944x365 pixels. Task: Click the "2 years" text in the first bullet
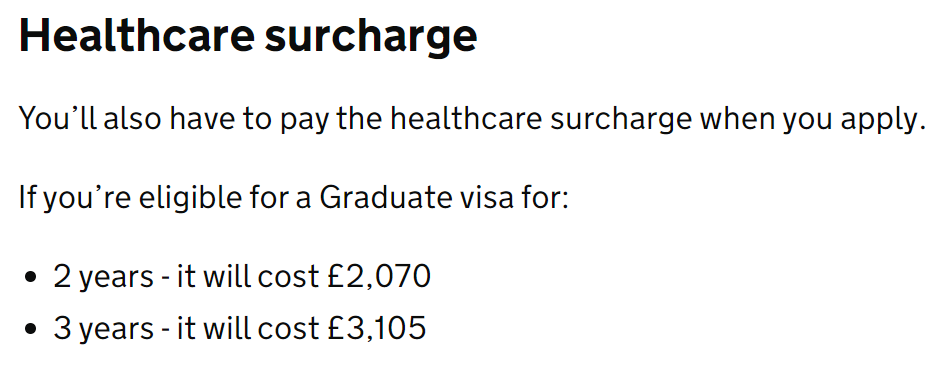pos(104,278)
